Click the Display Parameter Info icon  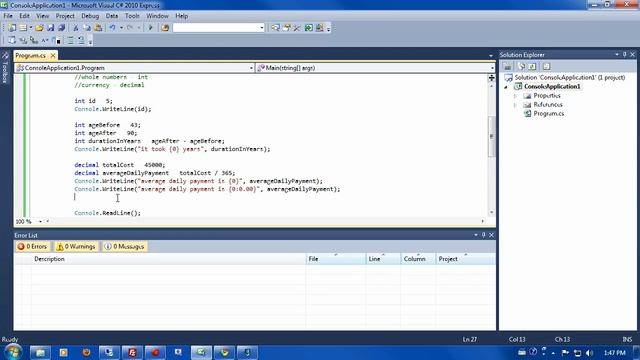(23, 40)
